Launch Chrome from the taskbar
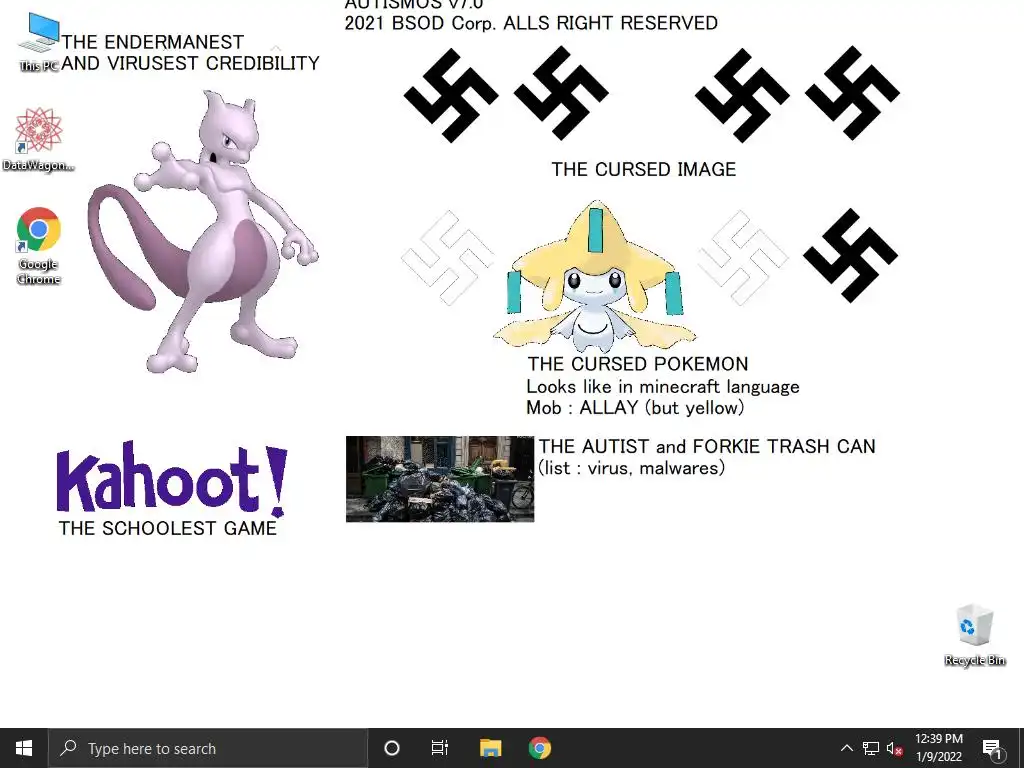The image size is (1024, 768). (539, 748)
